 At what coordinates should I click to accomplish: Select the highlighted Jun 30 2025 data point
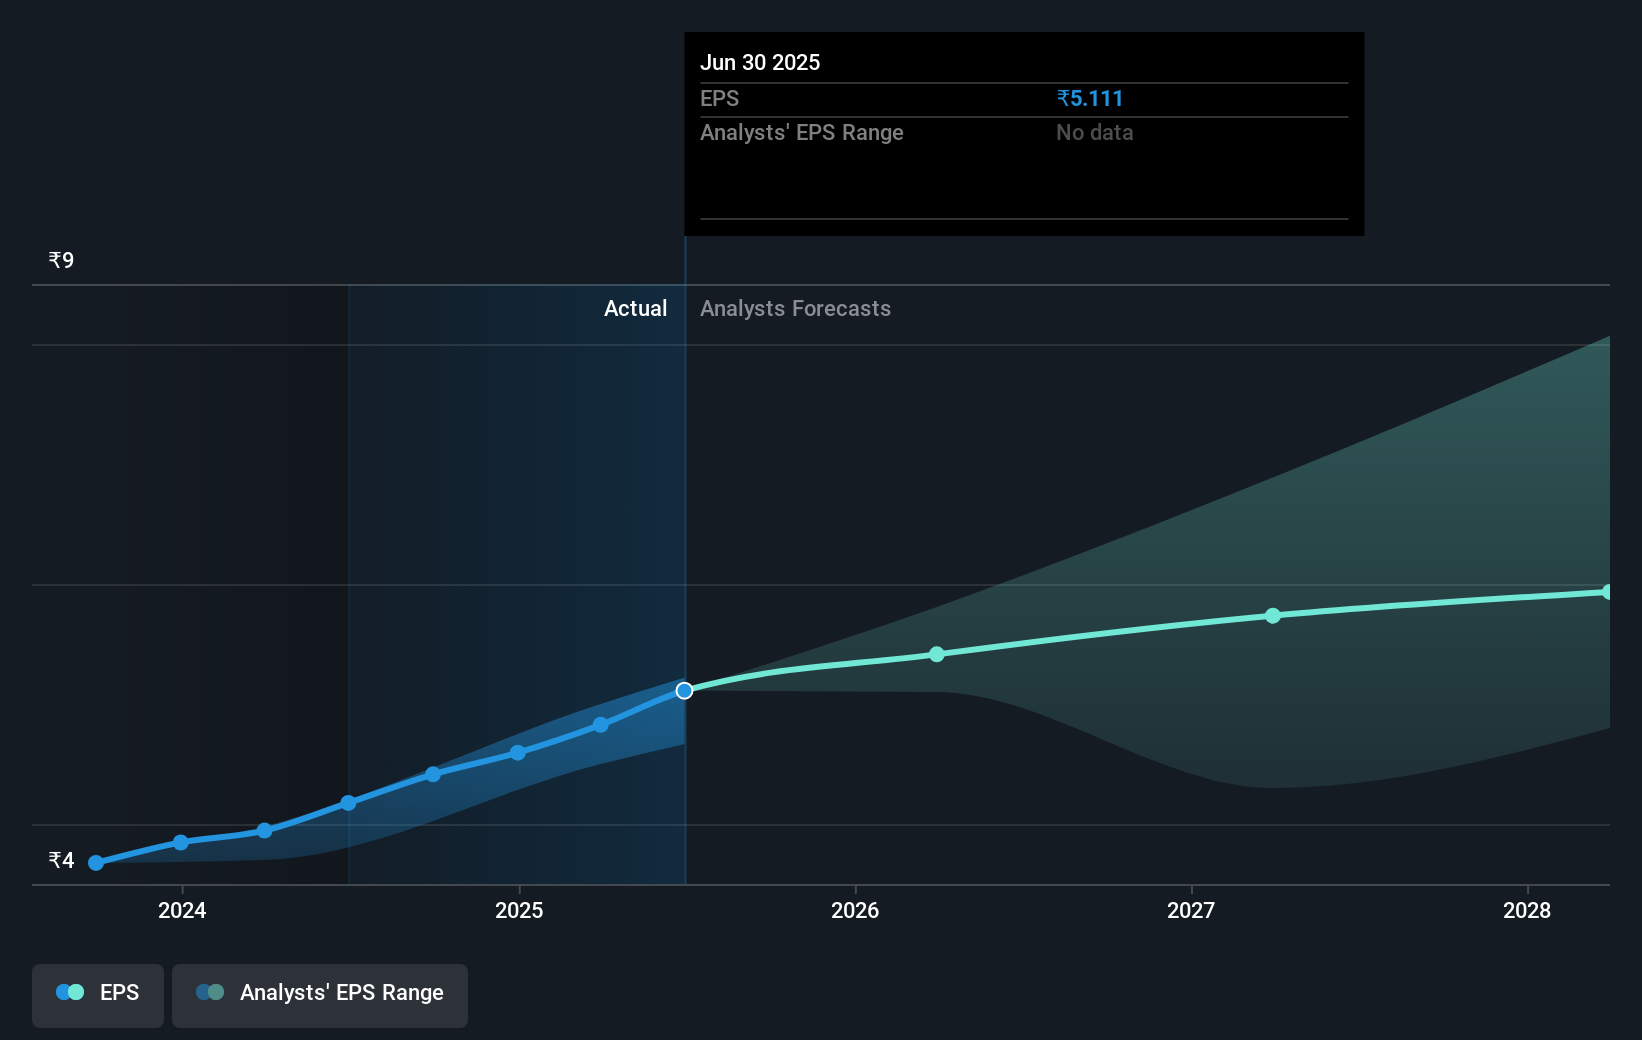684,690
